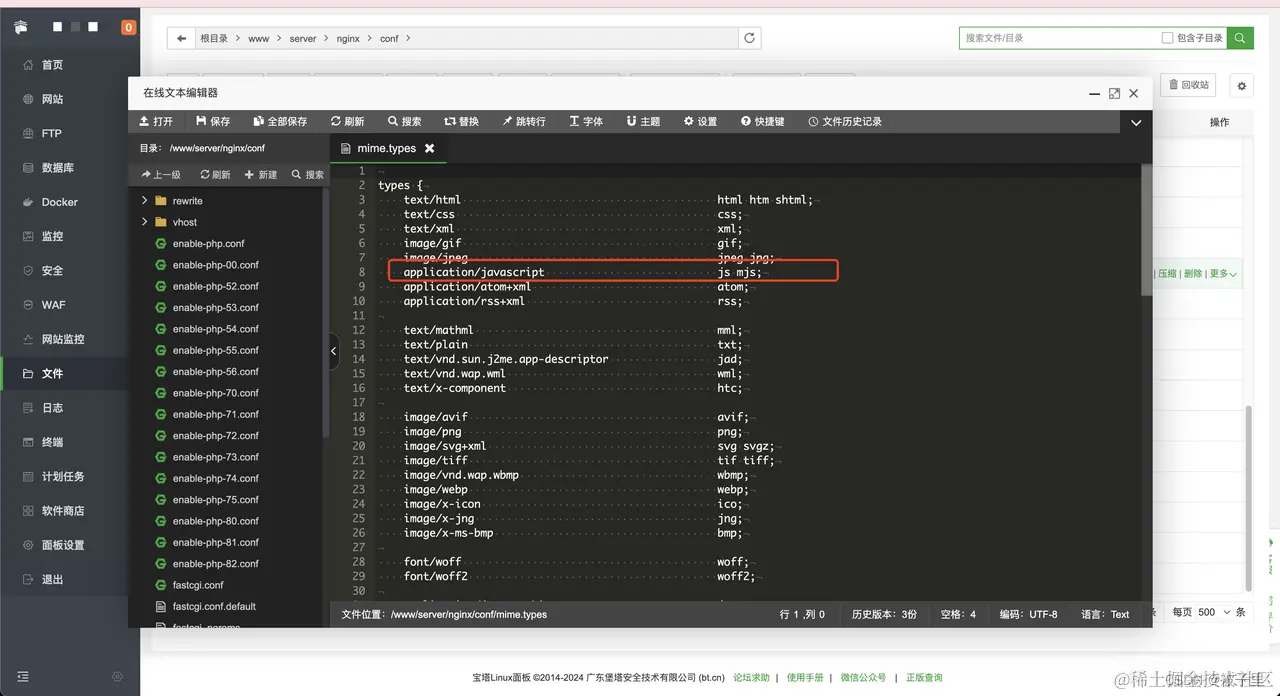Click the WAF icon in sidebar
Screen dimensions: 1280x696
pyautogui.click(x=28, y=305)
